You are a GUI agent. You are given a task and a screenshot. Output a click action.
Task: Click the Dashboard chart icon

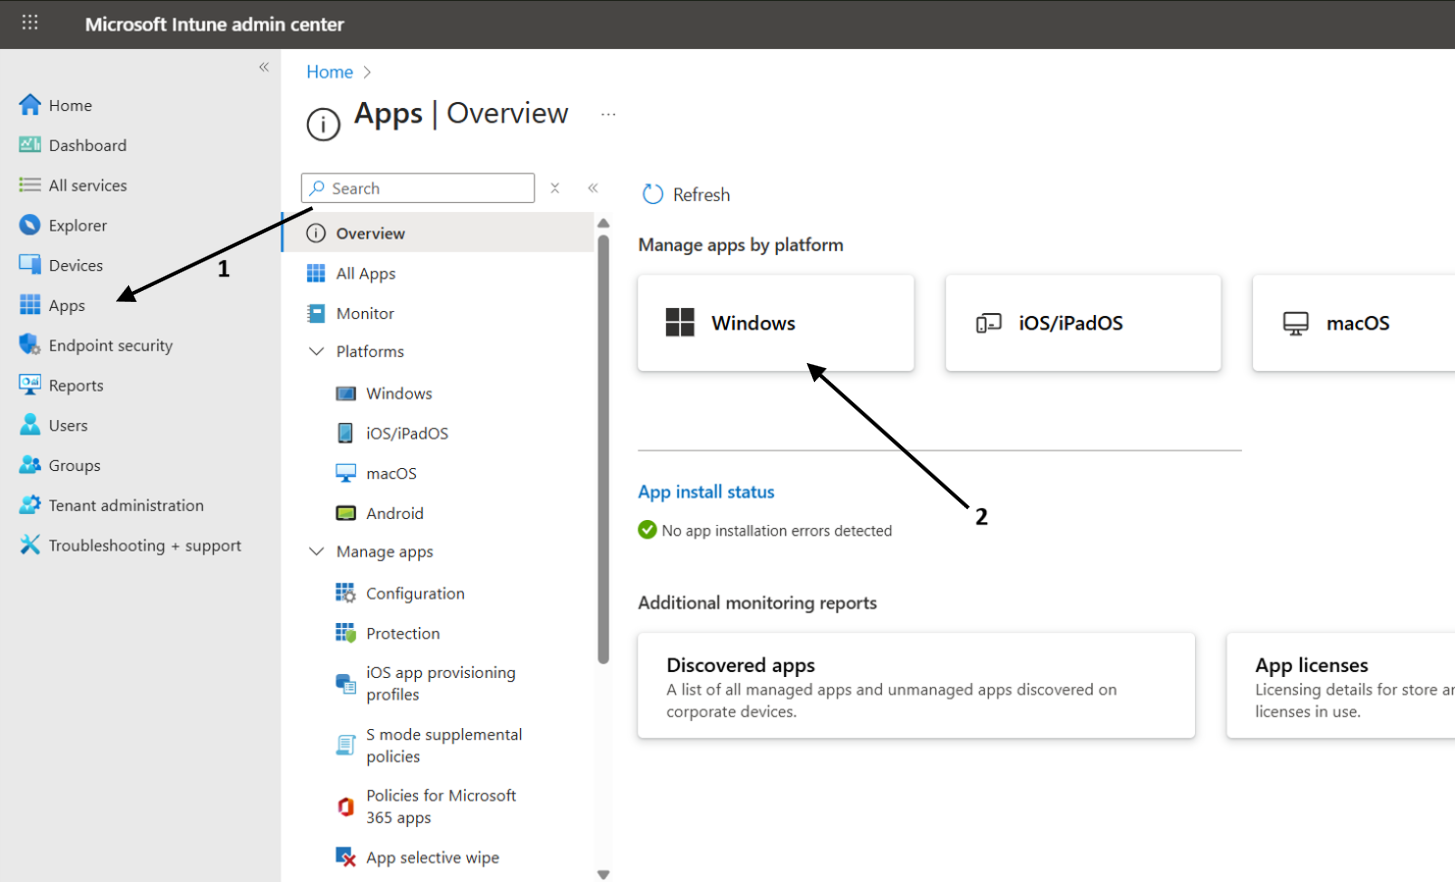(30, 145)
